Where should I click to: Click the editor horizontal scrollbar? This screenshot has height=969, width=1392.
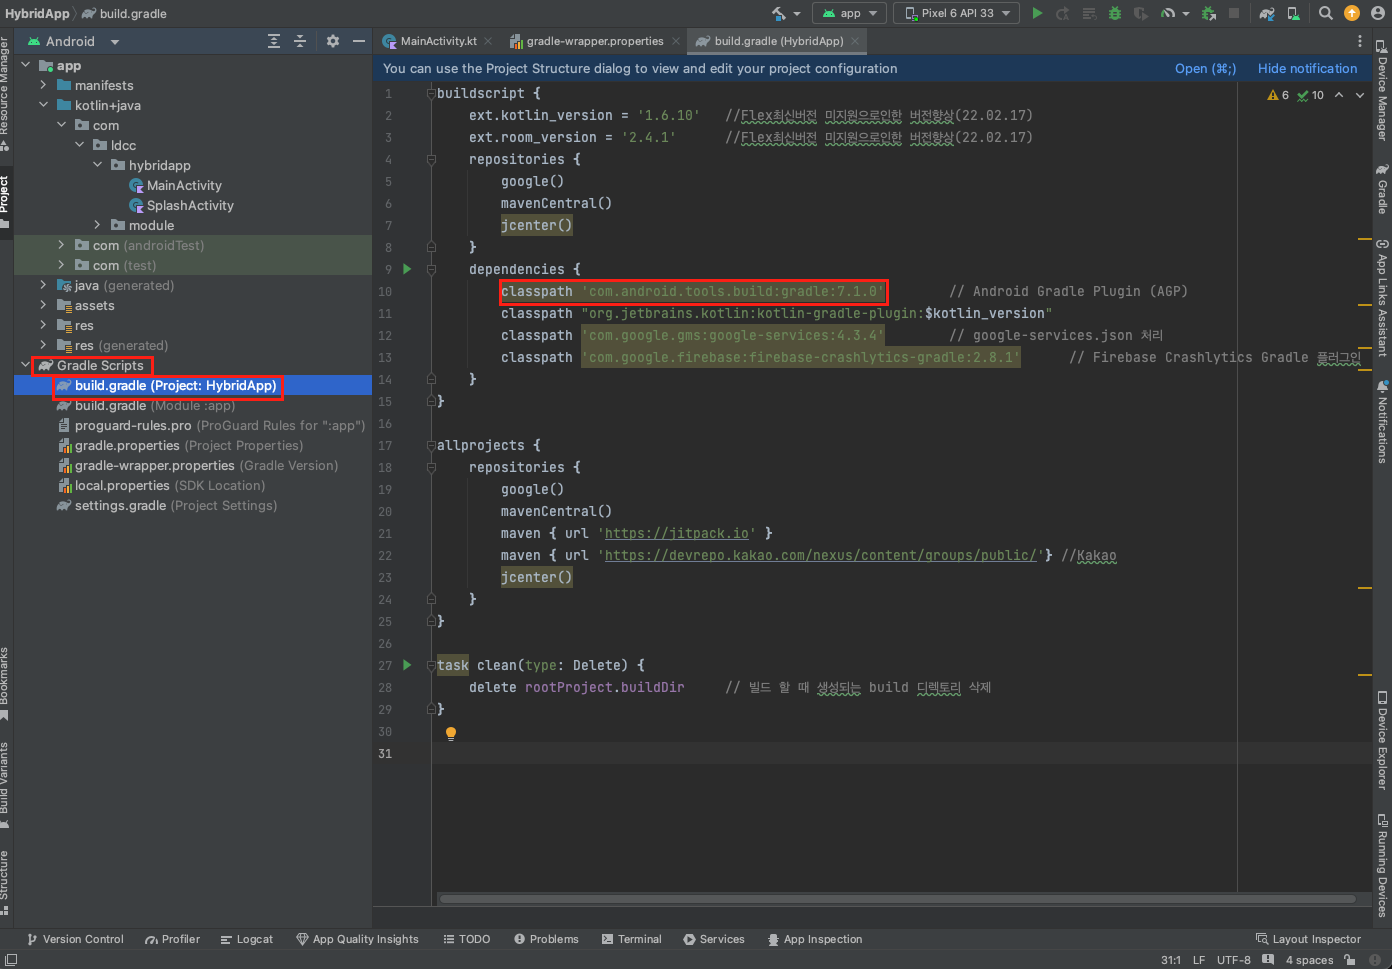tap(897, 899)
